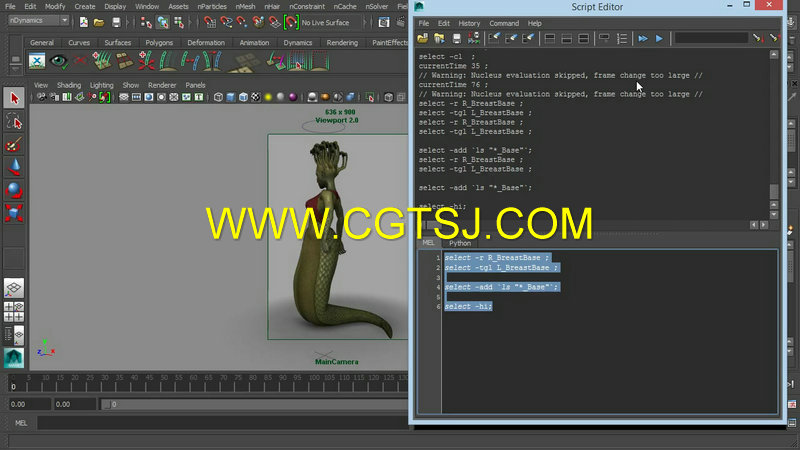Open the Polygons shelf tab

159,43
